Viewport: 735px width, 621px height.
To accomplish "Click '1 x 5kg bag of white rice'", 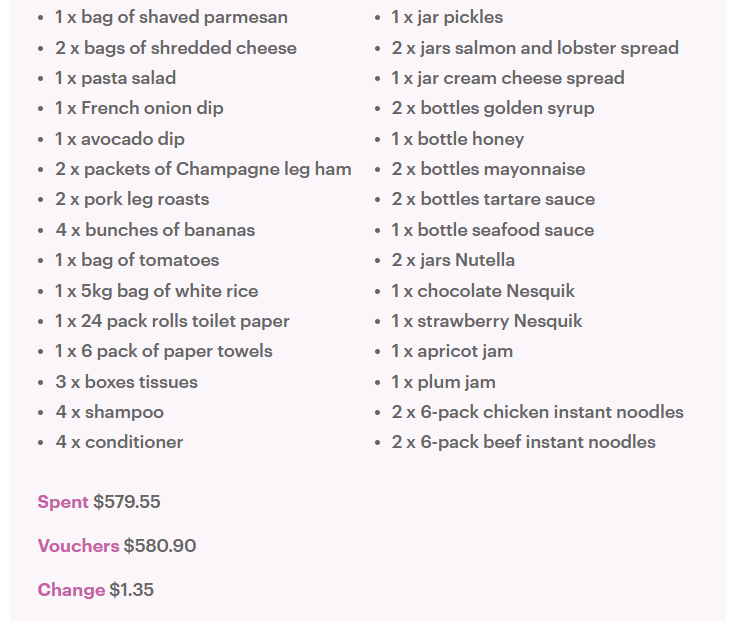I will click(x=156, y=291).
